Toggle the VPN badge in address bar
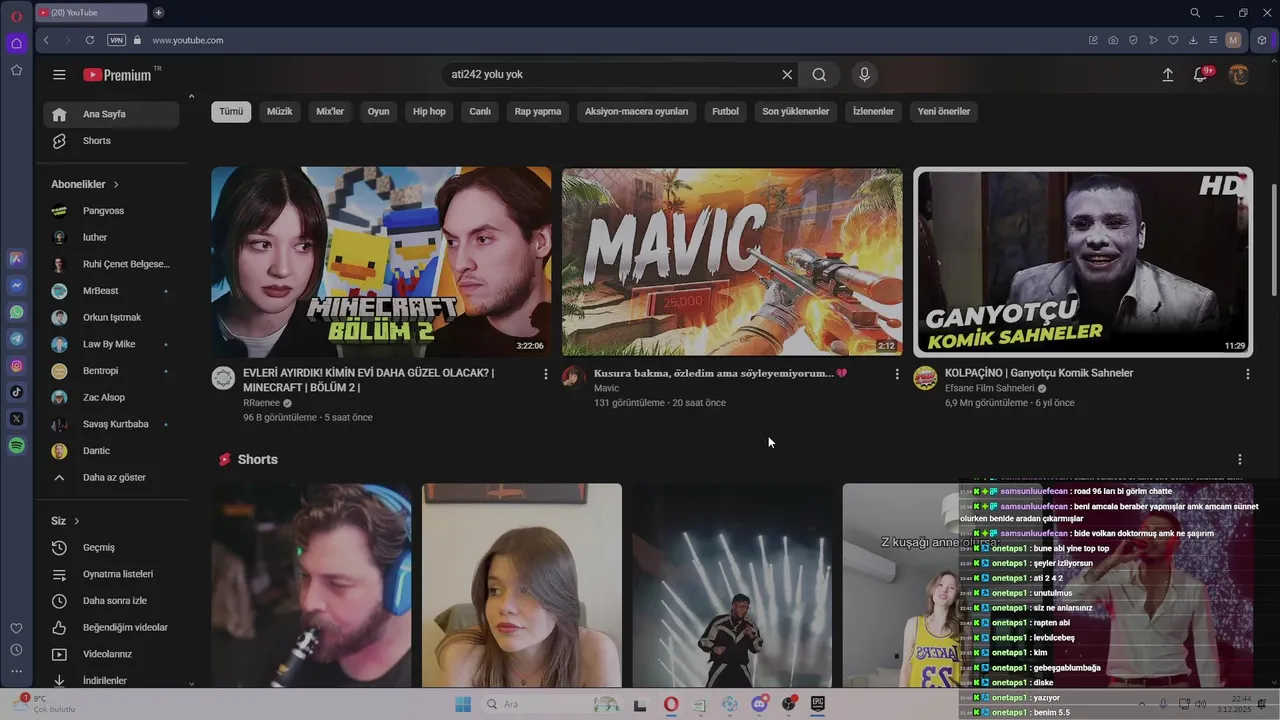This screenshot has height=720, width=1280. (117, 40)
